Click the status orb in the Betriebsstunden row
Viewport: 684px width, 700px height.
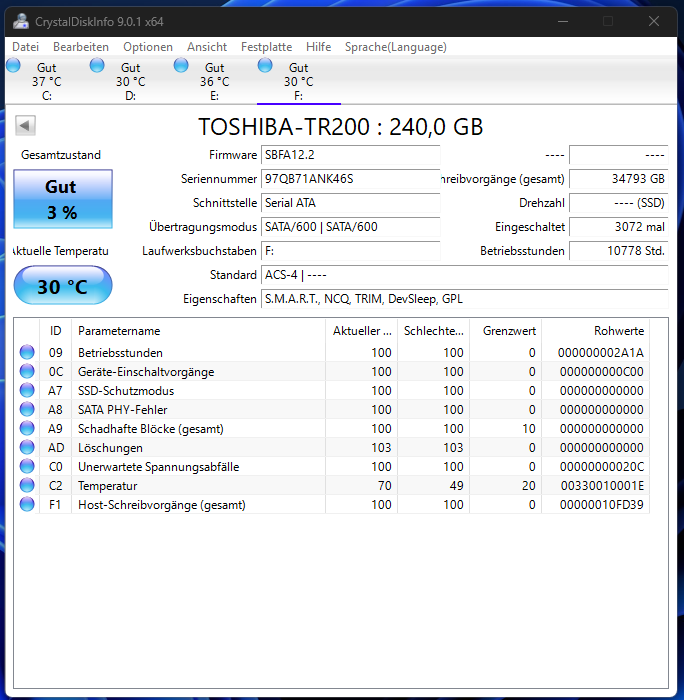click(x=27, y=352)
